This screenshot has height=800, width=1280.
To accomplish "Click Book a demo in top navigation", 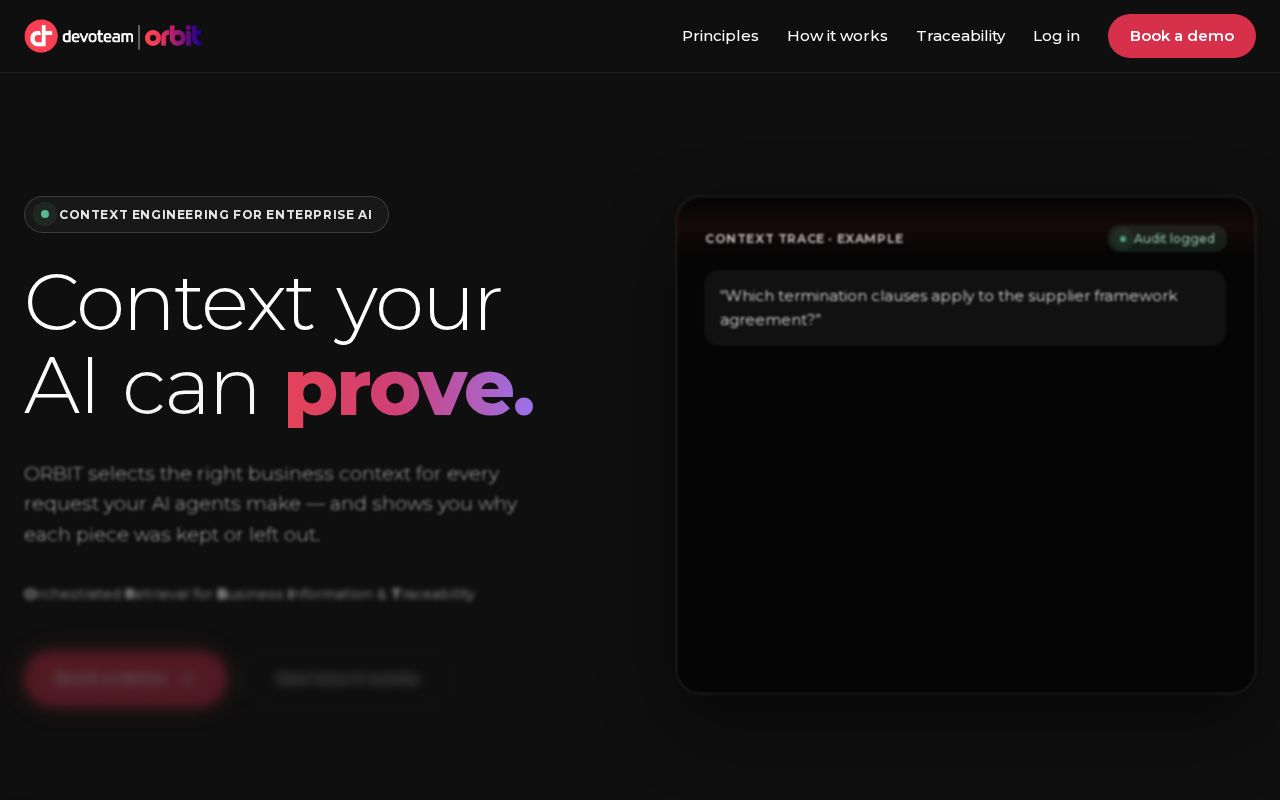I will (x=1182, y=36).
